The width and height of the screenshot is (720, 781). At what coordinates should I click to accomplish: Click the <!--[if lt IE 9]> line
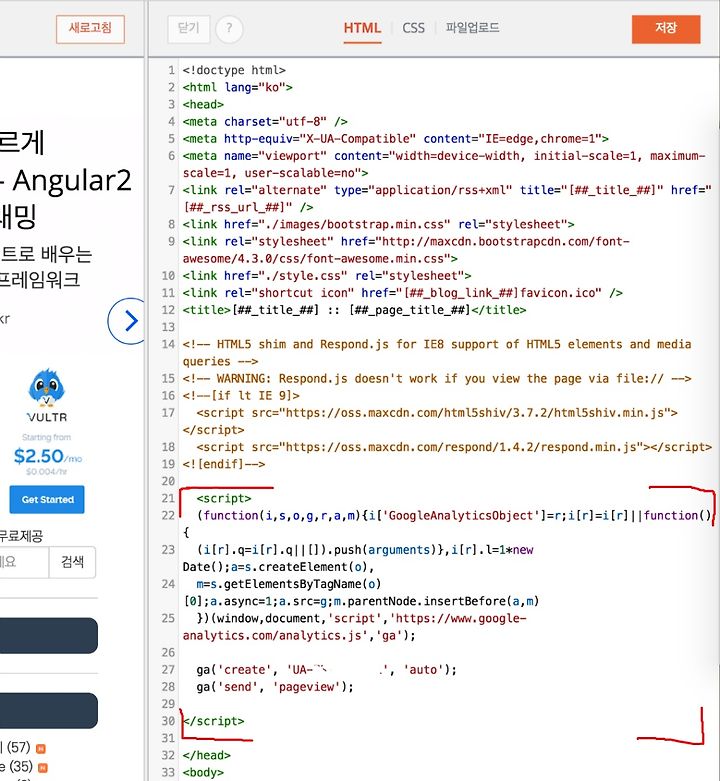241,395
